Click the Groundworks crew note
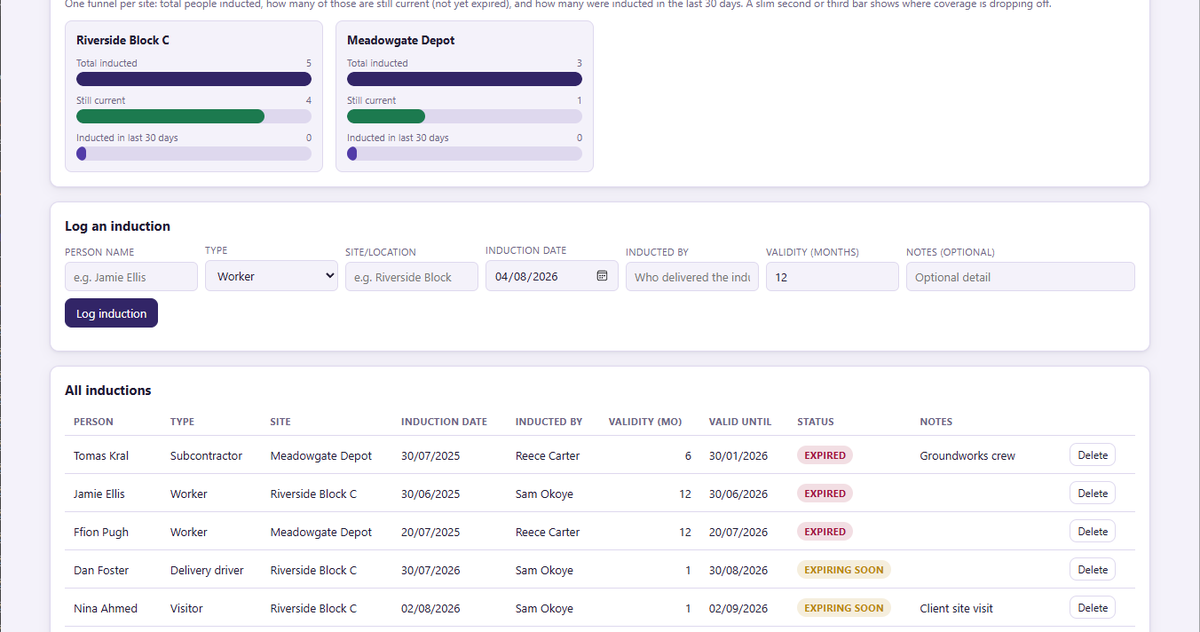Image resolution: width=1200 pixels, height=632 pixels. coord(967,456)
